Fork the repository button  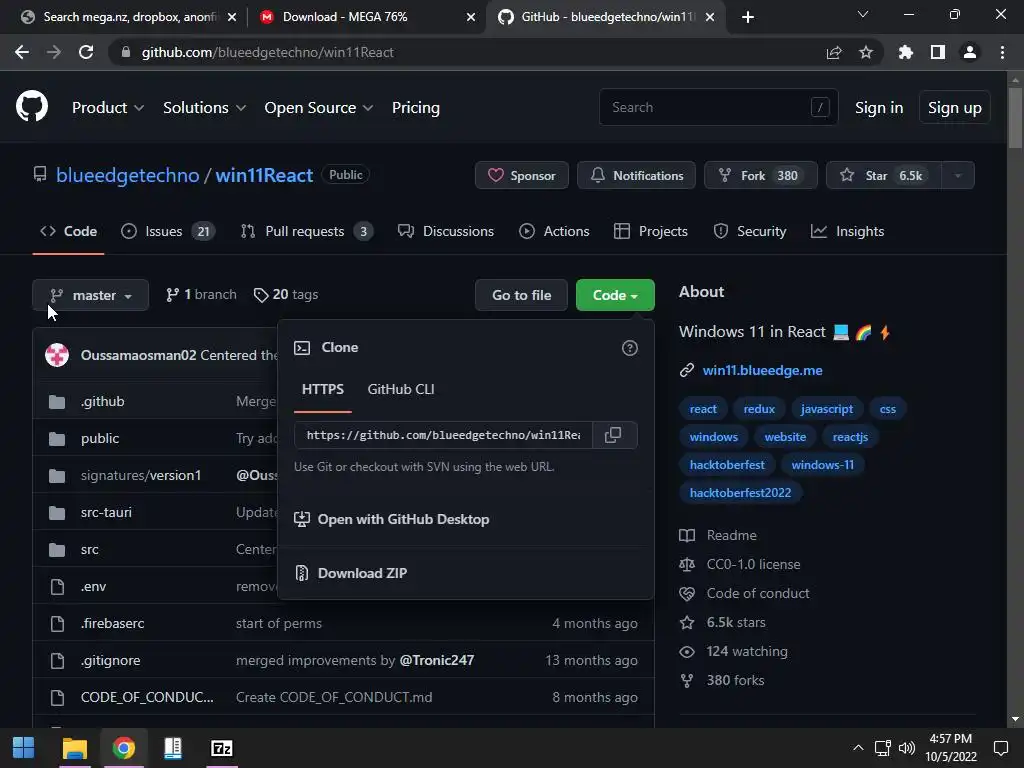[761, 176]
